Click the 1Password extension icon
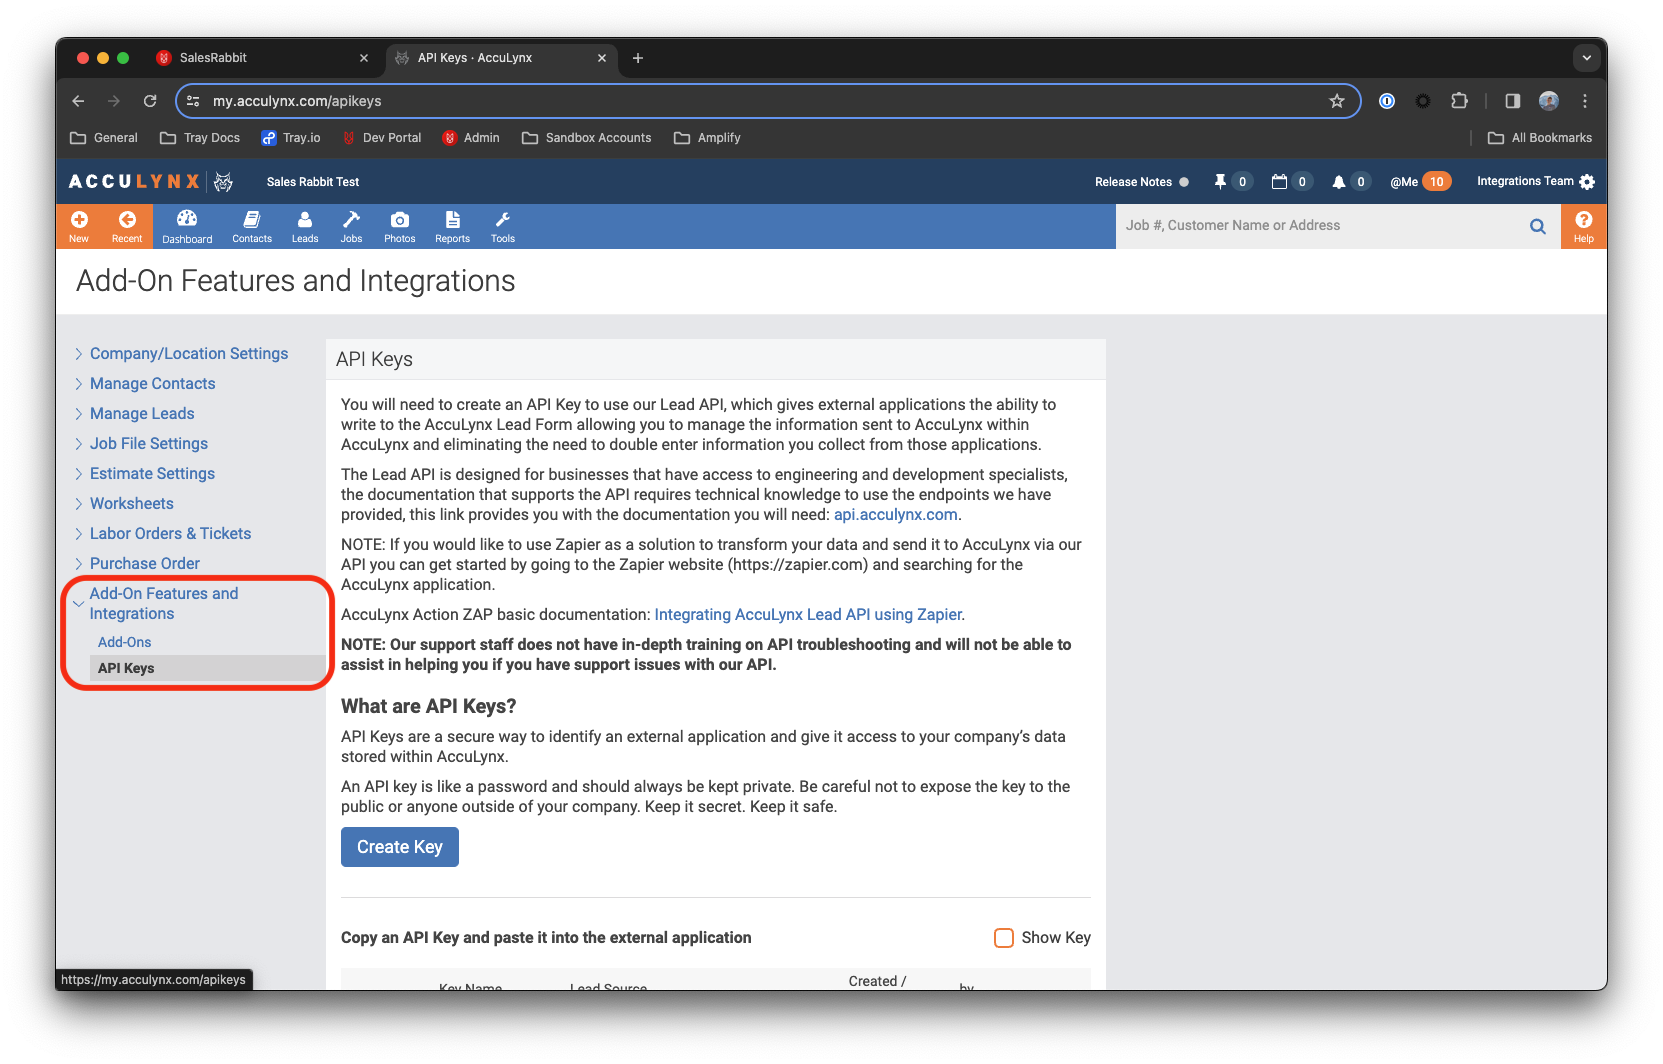Viewport: 1663px width, 1064px height. click(x=1387, y=101)
